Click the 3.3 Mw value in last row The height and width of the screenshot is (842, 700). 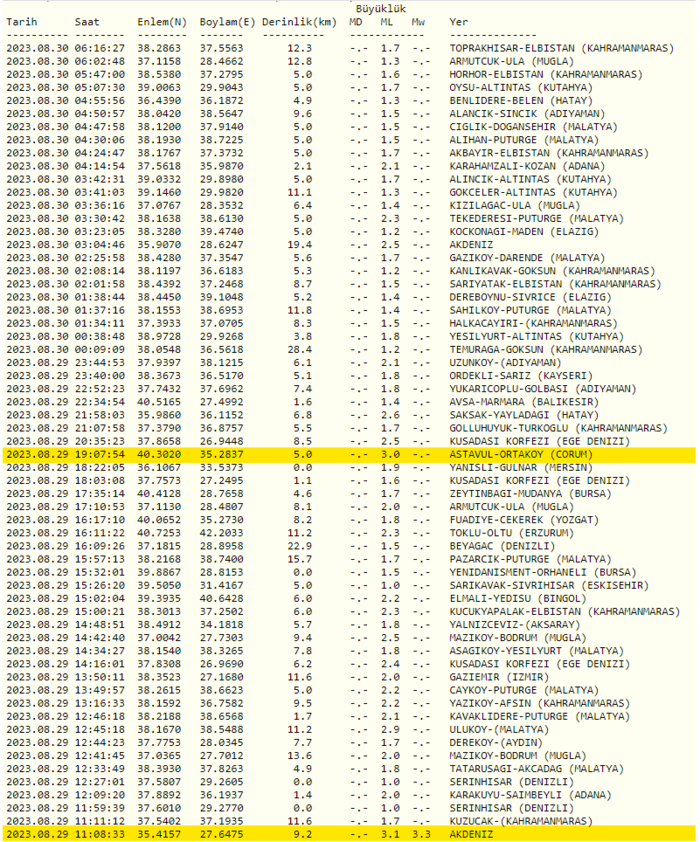[419, 832]
